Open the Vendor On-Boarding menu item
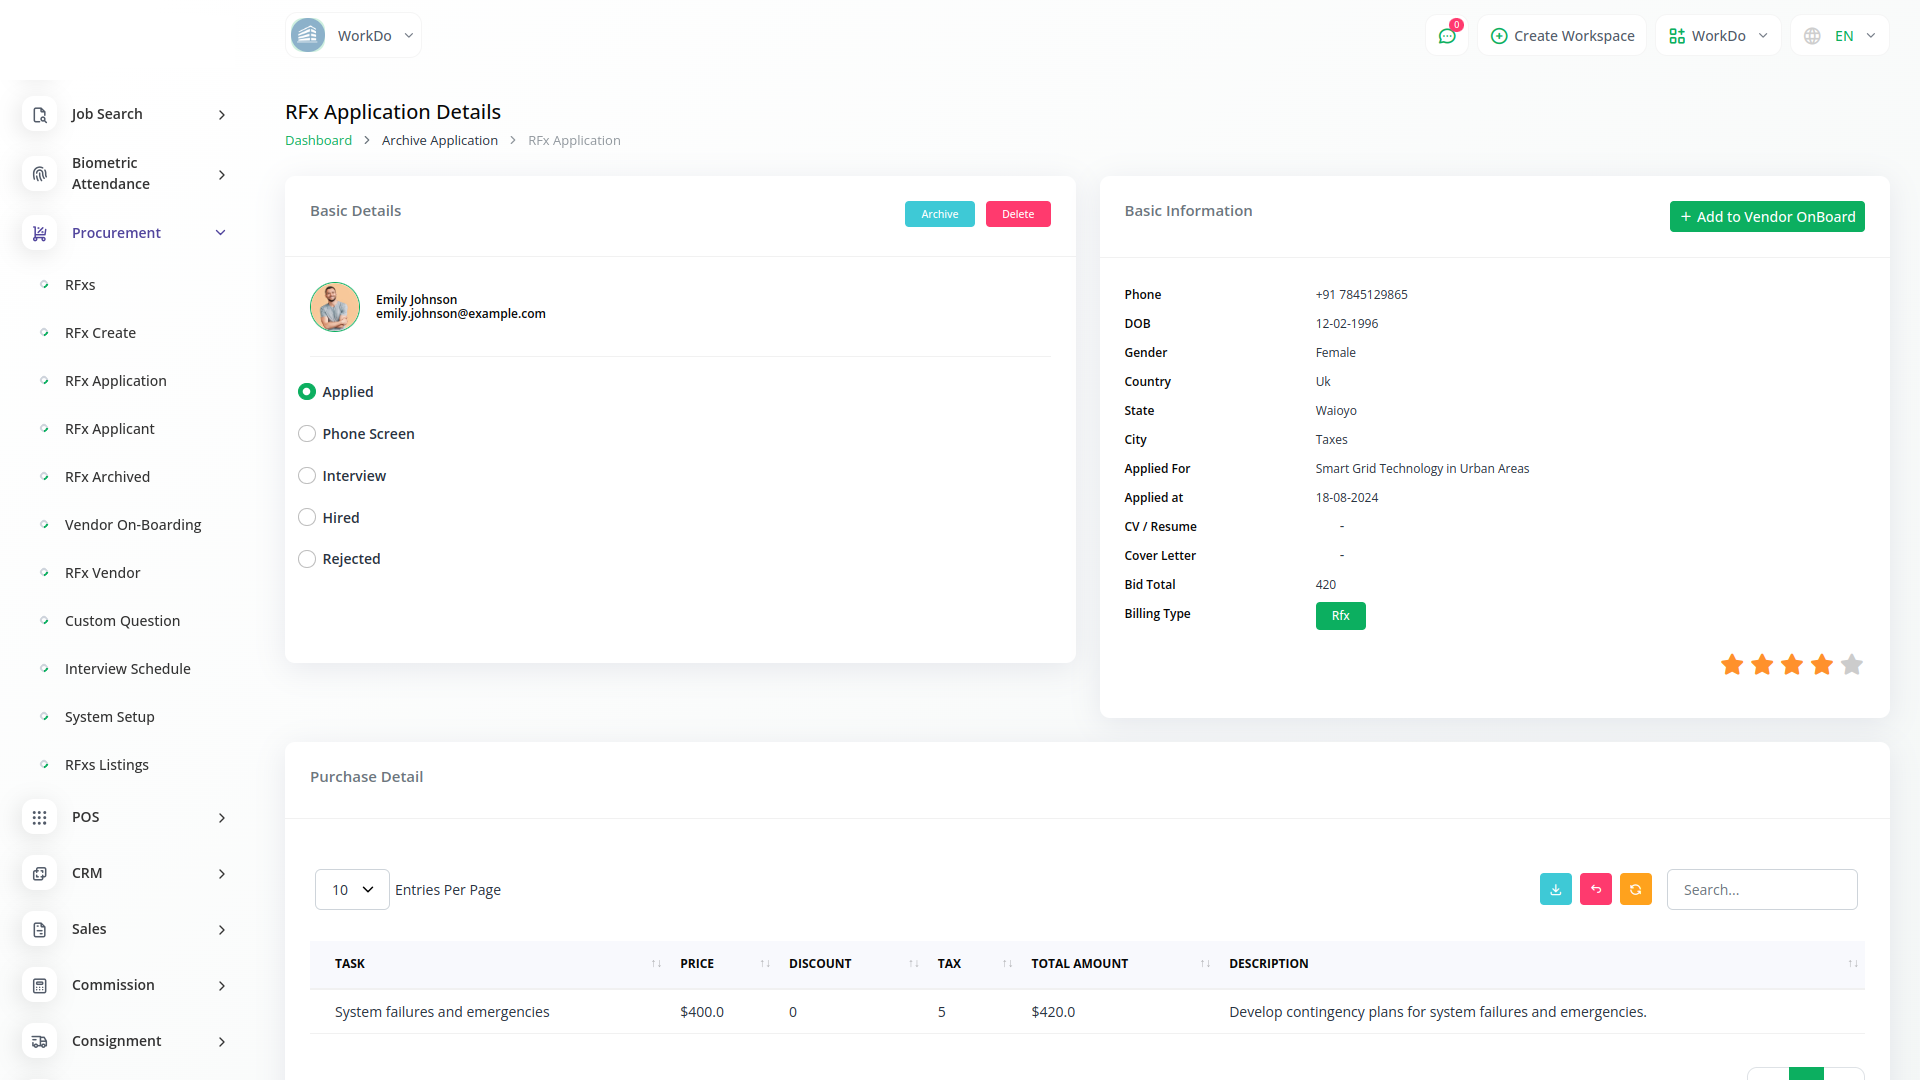The width and height of the screenshot is (1920, 1080). (133, 525)
